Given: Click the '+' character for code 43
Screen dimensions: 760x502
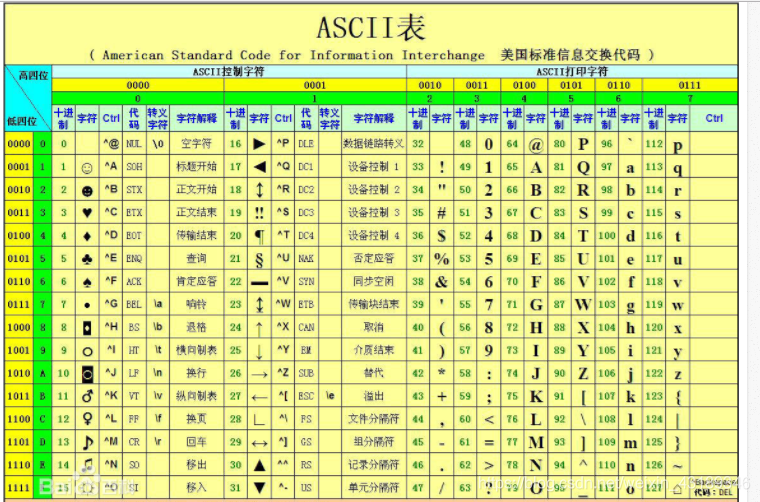Looking at the screenshot, I should [x=442, y=396].
